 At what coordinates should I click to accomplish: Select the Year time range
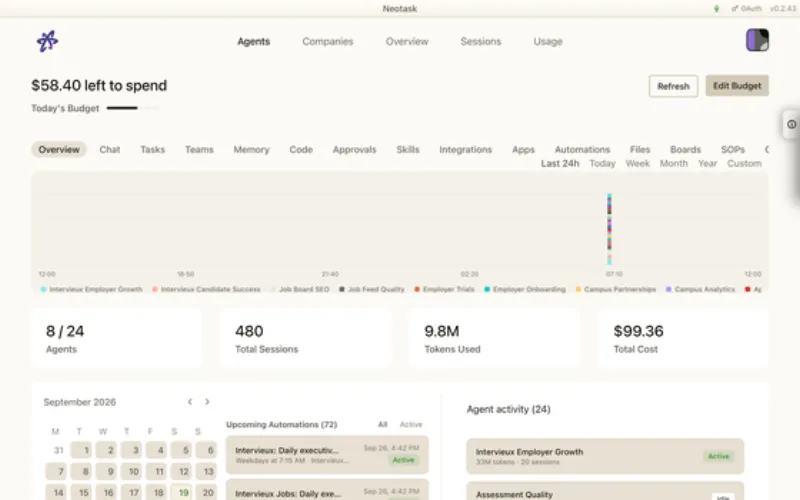708,163
